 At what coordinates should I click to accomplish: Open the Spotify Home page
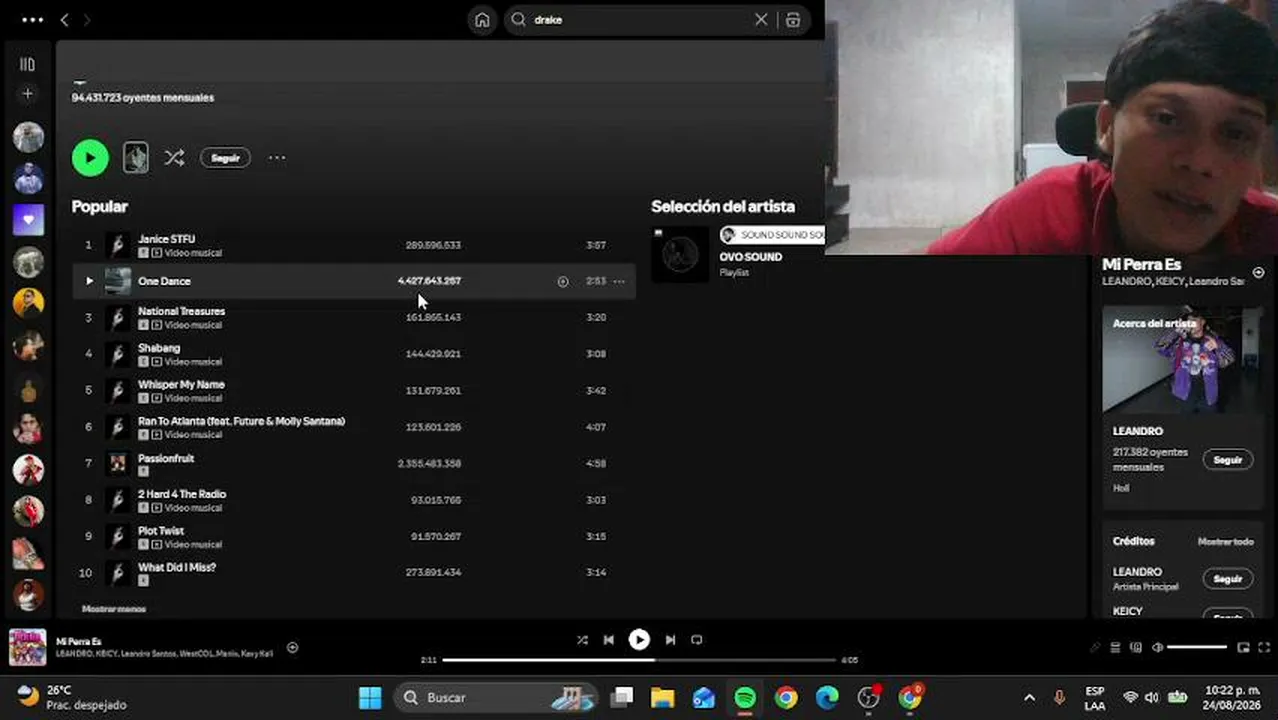tap(482, 20)
